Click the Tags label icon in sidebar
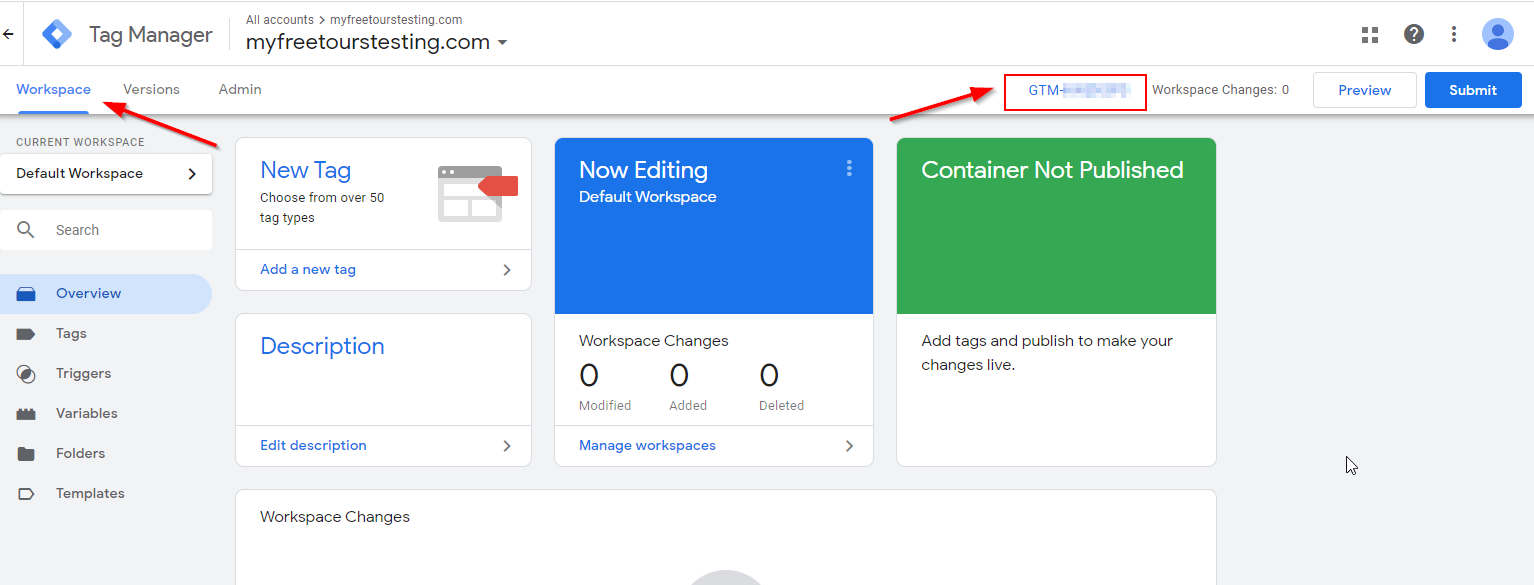The height and width of the screenshot is (585, 1534). tap(26, 334)
